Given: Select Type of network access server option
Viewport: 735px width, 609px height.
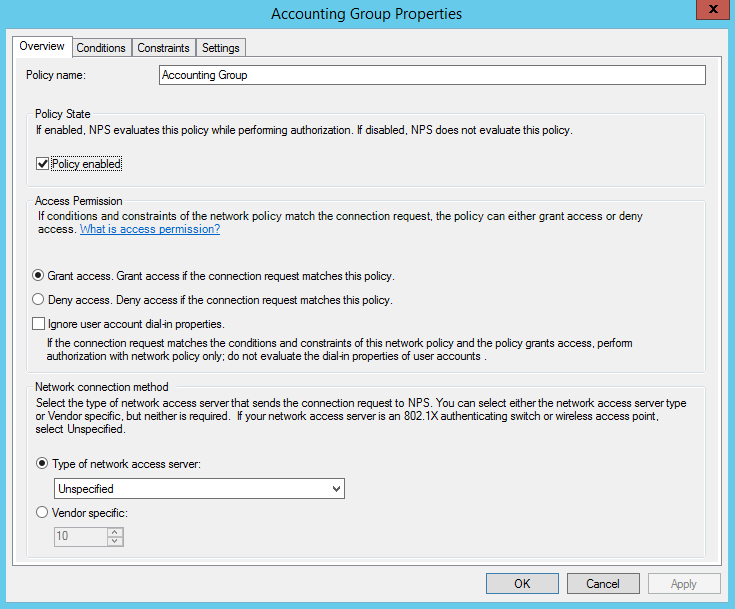Looking at the screenshot, I should pos(42,464).
